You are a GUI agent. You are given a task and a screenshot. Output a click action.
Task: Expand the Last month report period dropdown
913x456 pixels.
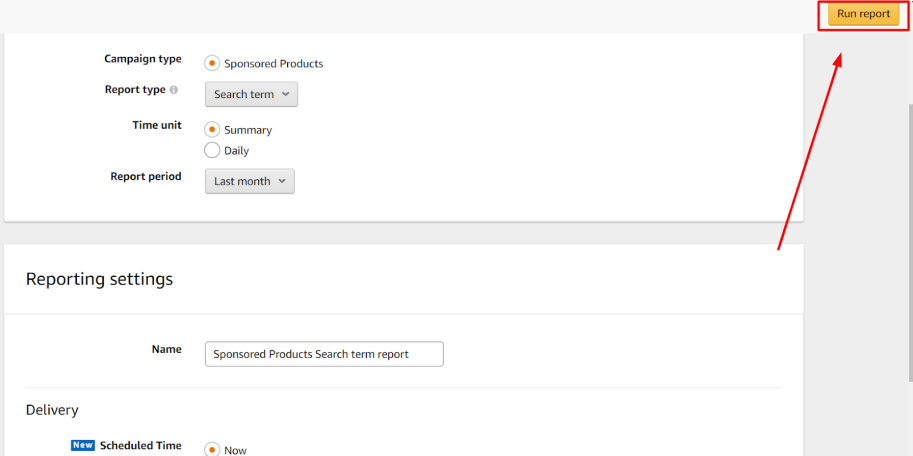250,181
